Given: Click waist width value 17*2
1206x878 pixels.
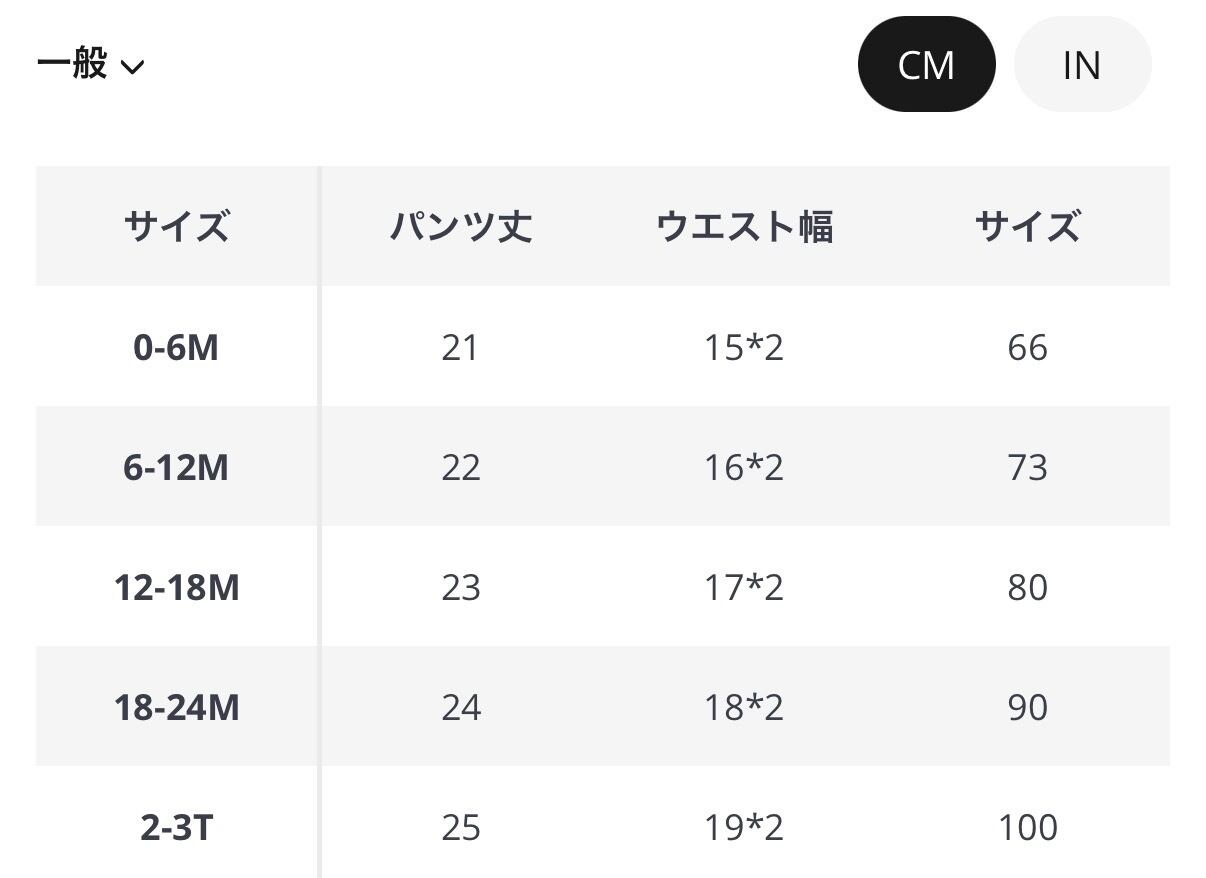Looking at the screenshot, I should (x=744, y=587).
